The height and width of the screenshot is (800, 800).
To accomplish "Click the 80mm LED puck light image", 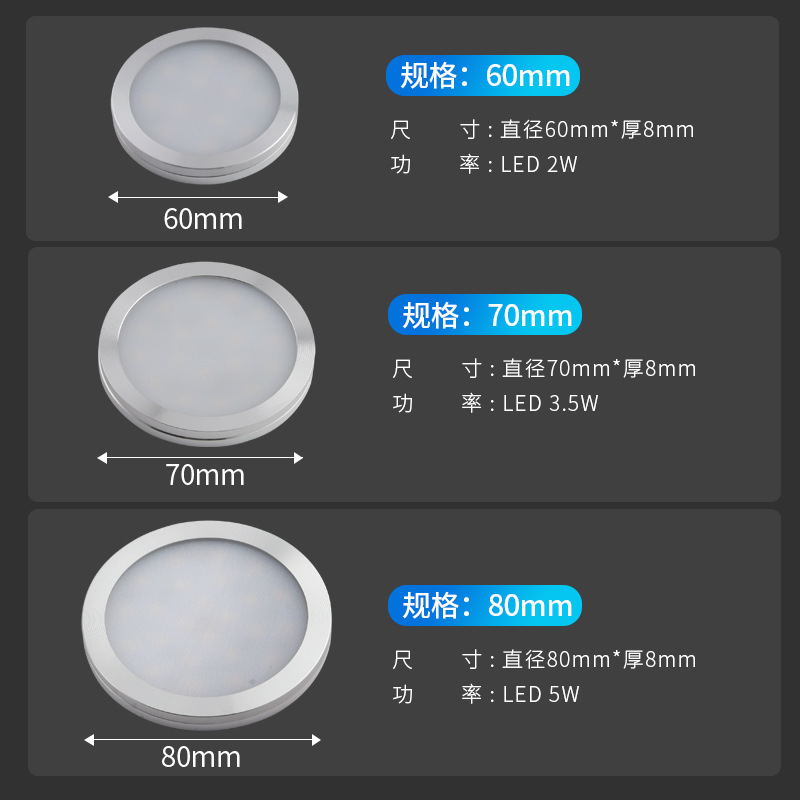I will point(206,624).
